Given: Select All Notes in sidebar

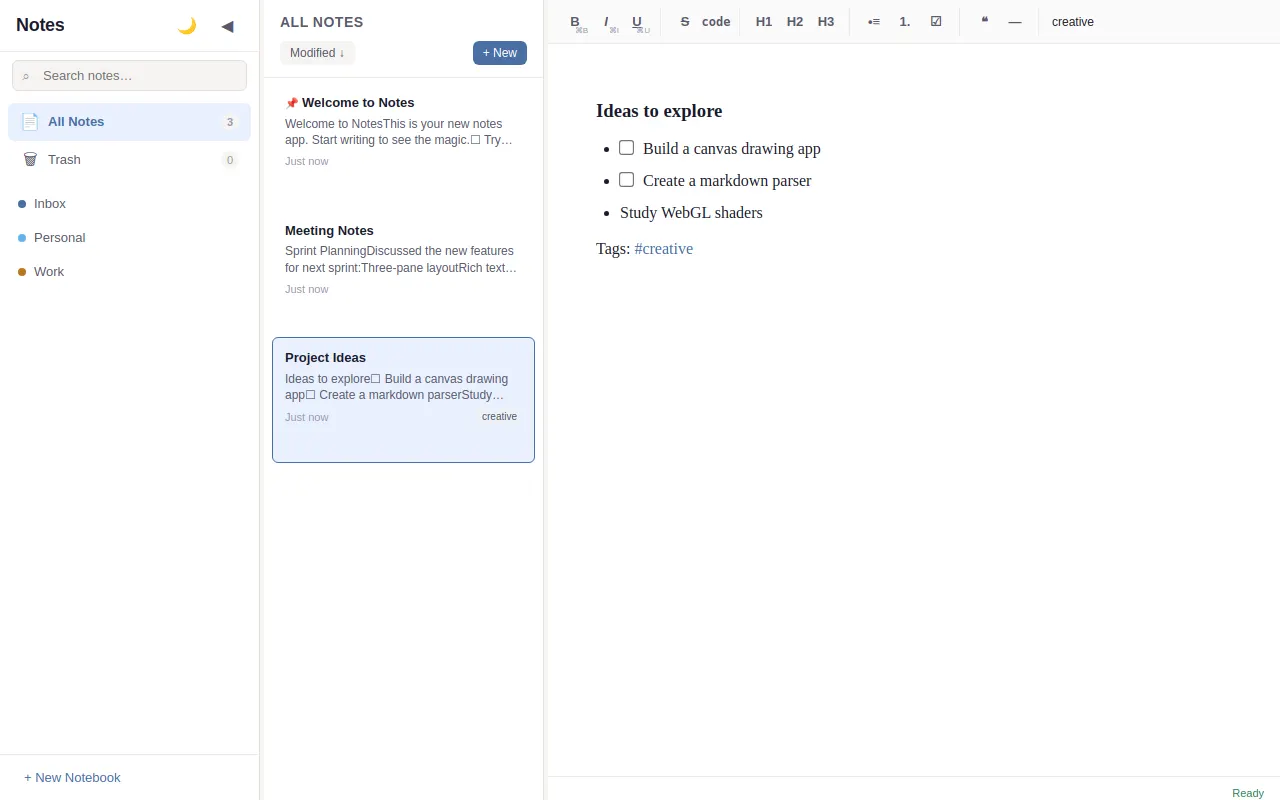Looking at the screenshot, I should point(129,122).
